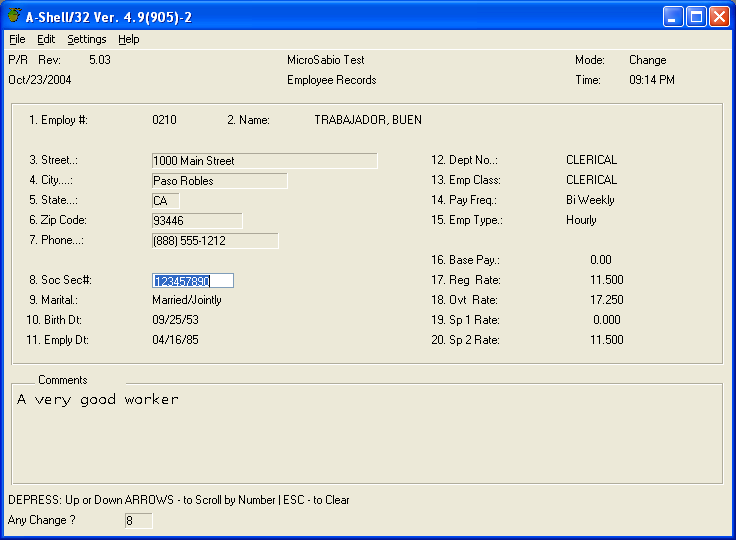Click the A-Shell application icon in title bar
Viewport: 736px width, 540px height.
(14, 16)
